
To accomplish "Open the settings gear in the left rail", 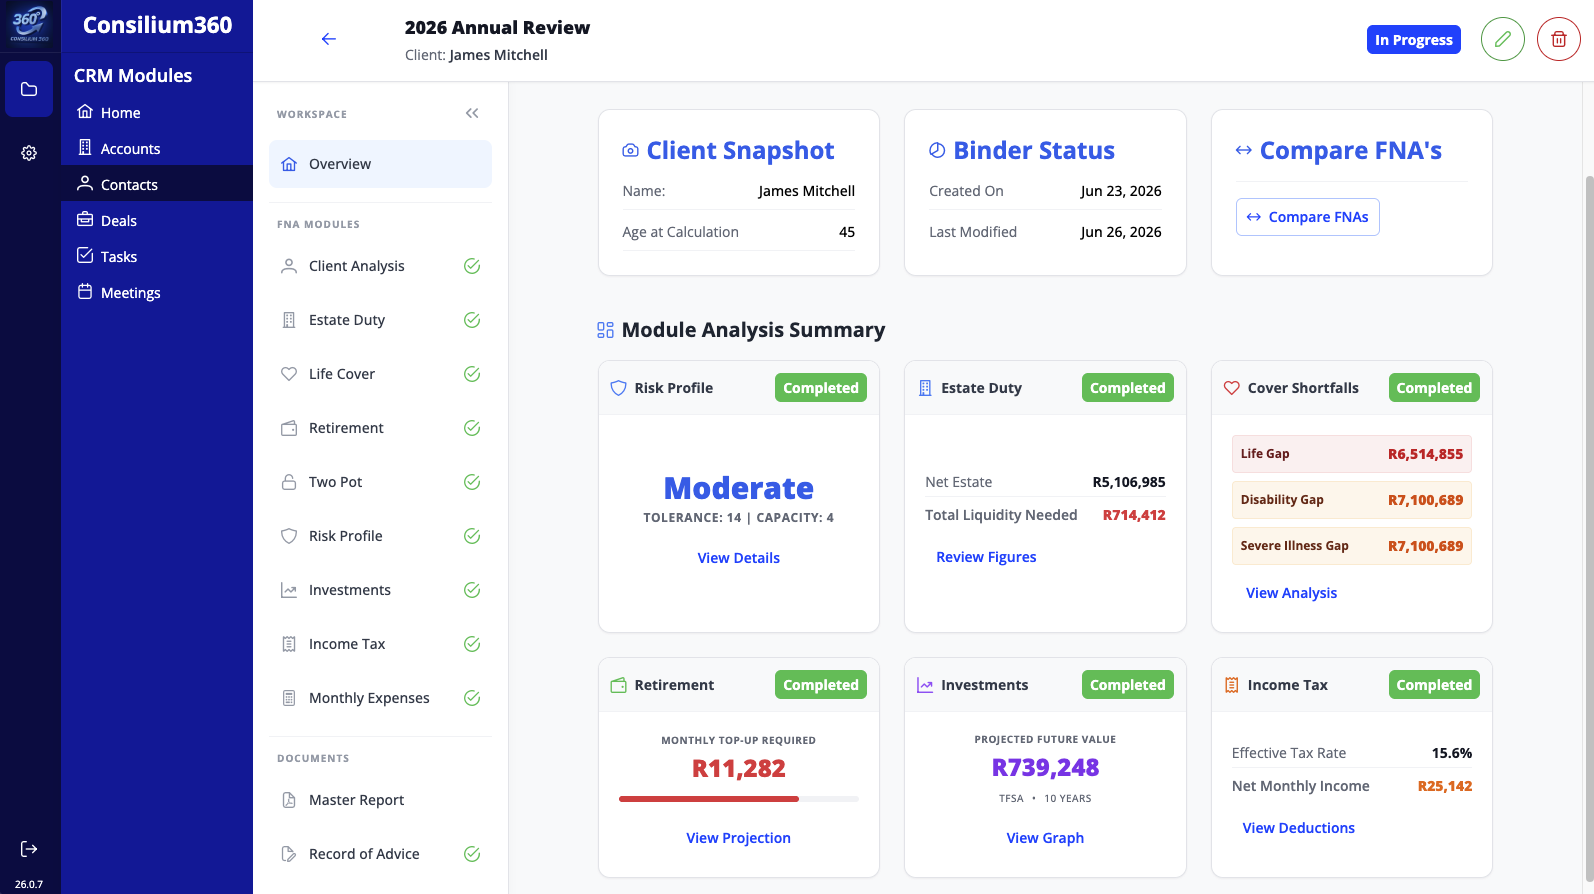I will [29, 153].
